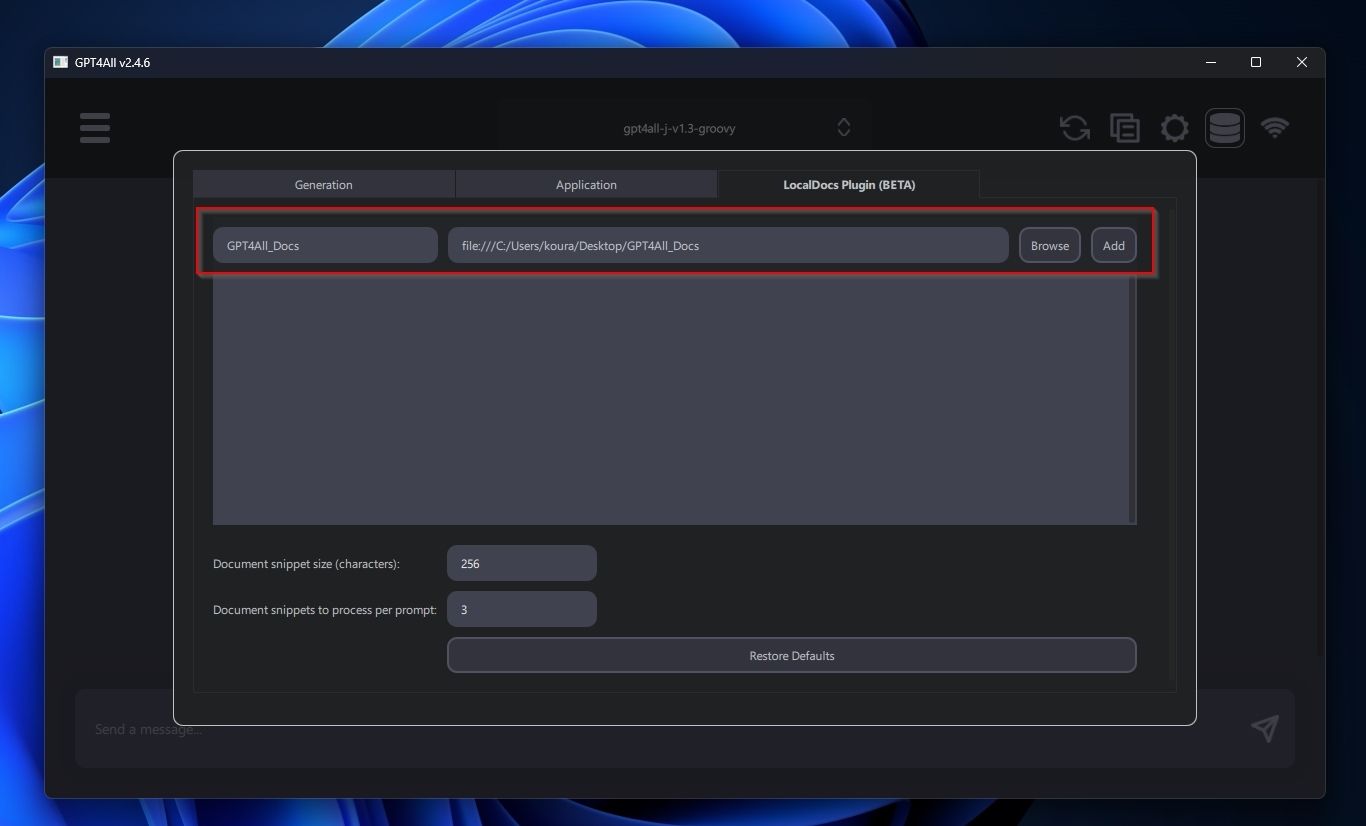Viewport: 1366px width, 826px height.
Task: Click the Browse button for folder path
Action: coord(1049,245)
